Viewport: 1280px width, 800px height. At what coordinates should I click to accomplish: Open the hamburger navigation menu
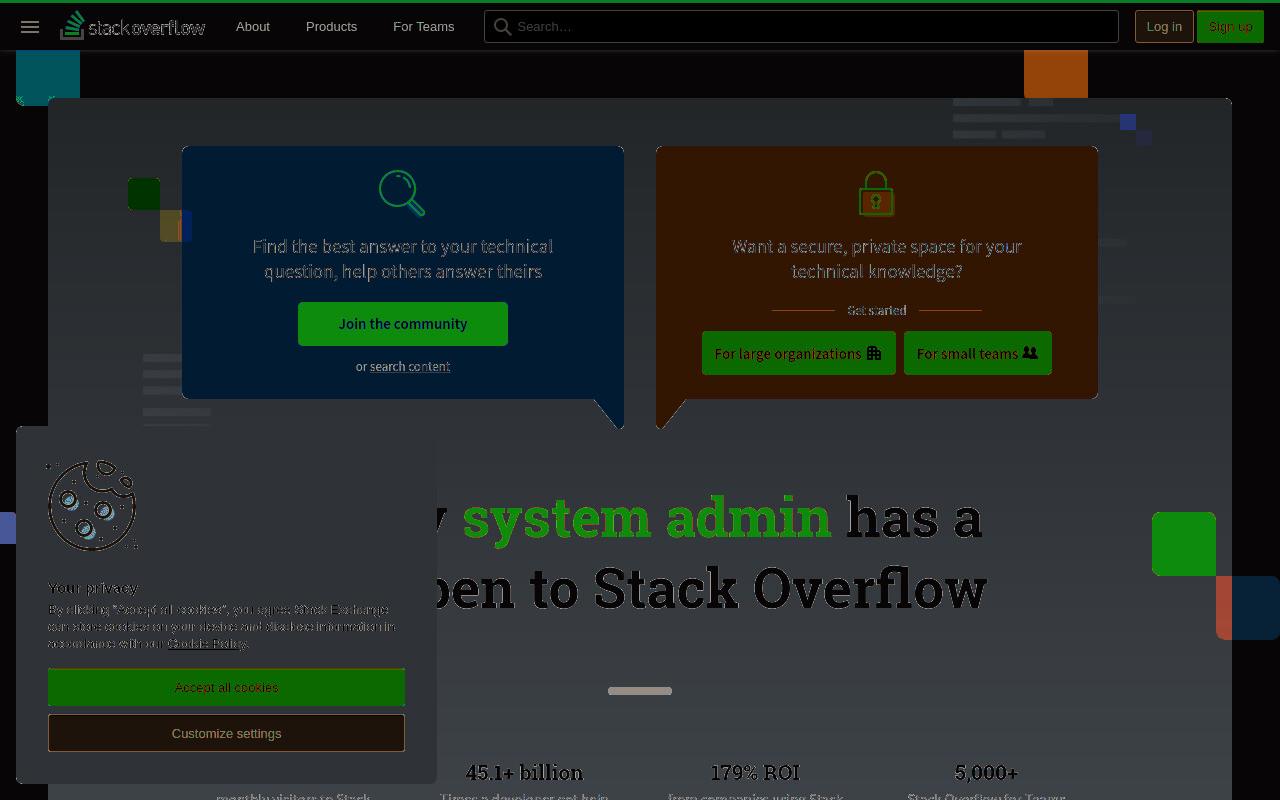click(x=30, y=27)
